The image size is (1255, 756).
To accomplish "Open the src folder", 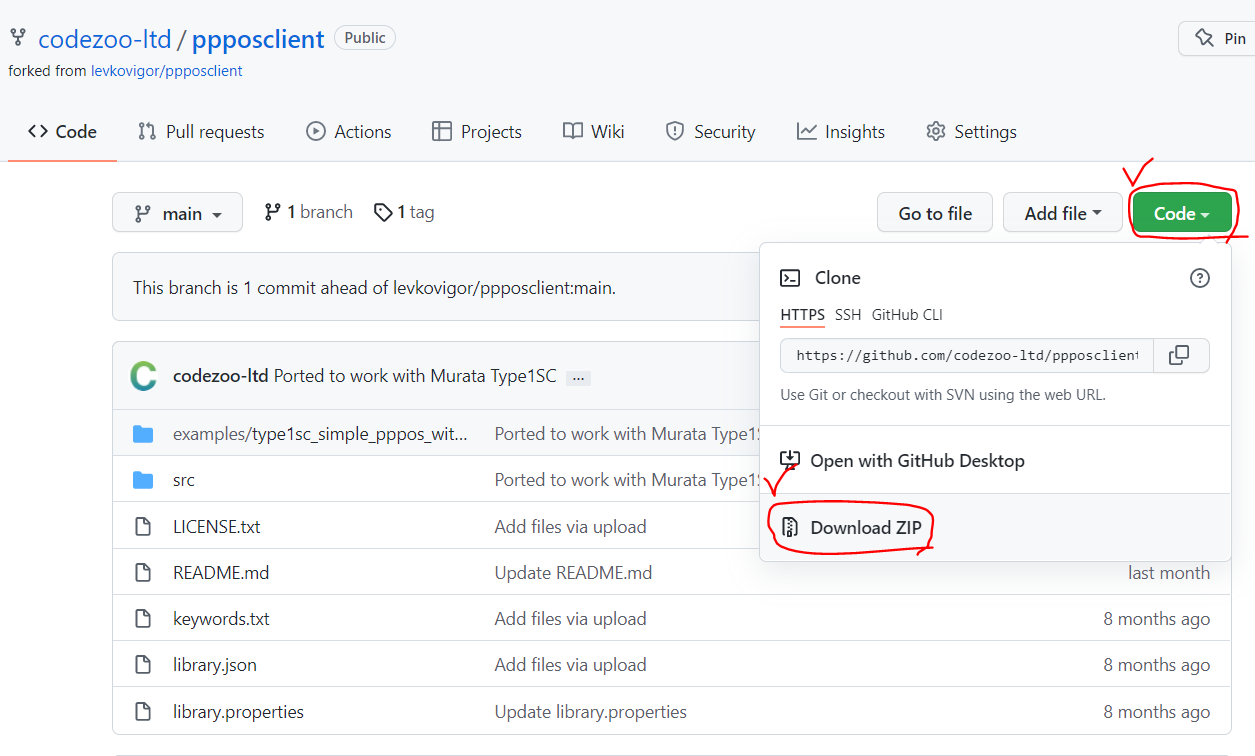I will tap(184, 480).
